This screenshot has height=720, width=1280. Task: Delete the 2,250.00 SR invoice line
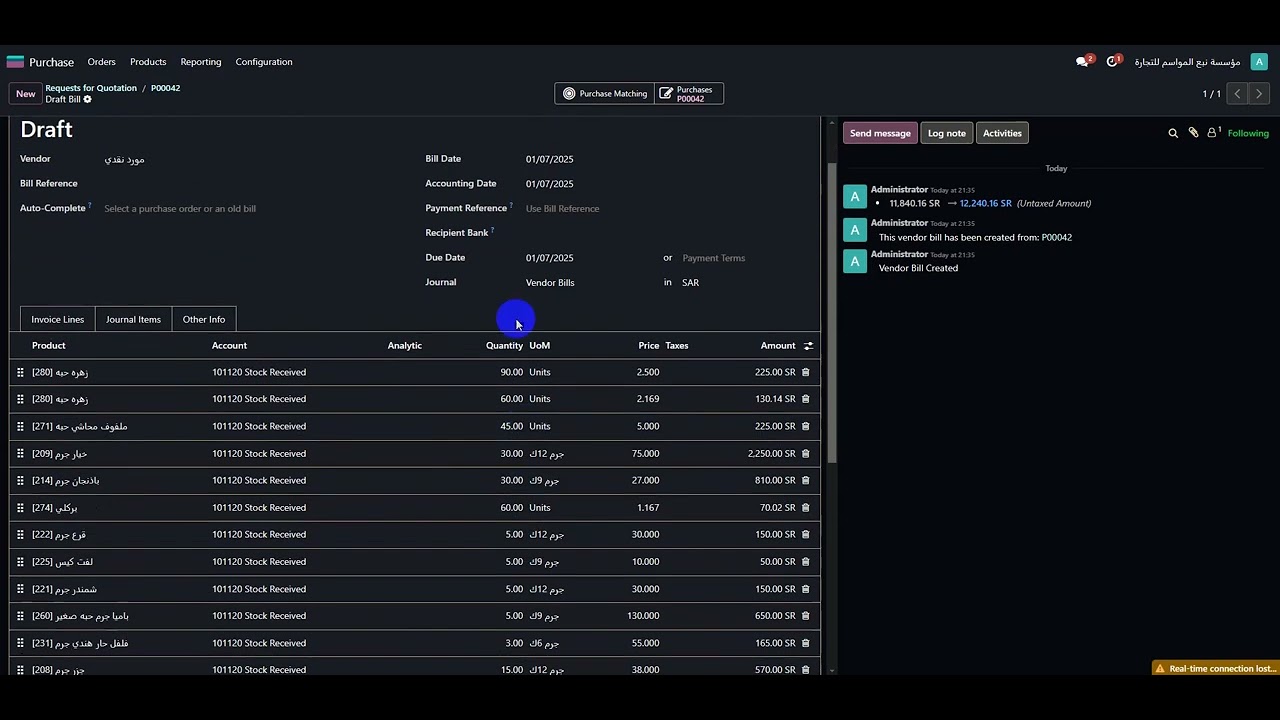click(x=806, y=454)
